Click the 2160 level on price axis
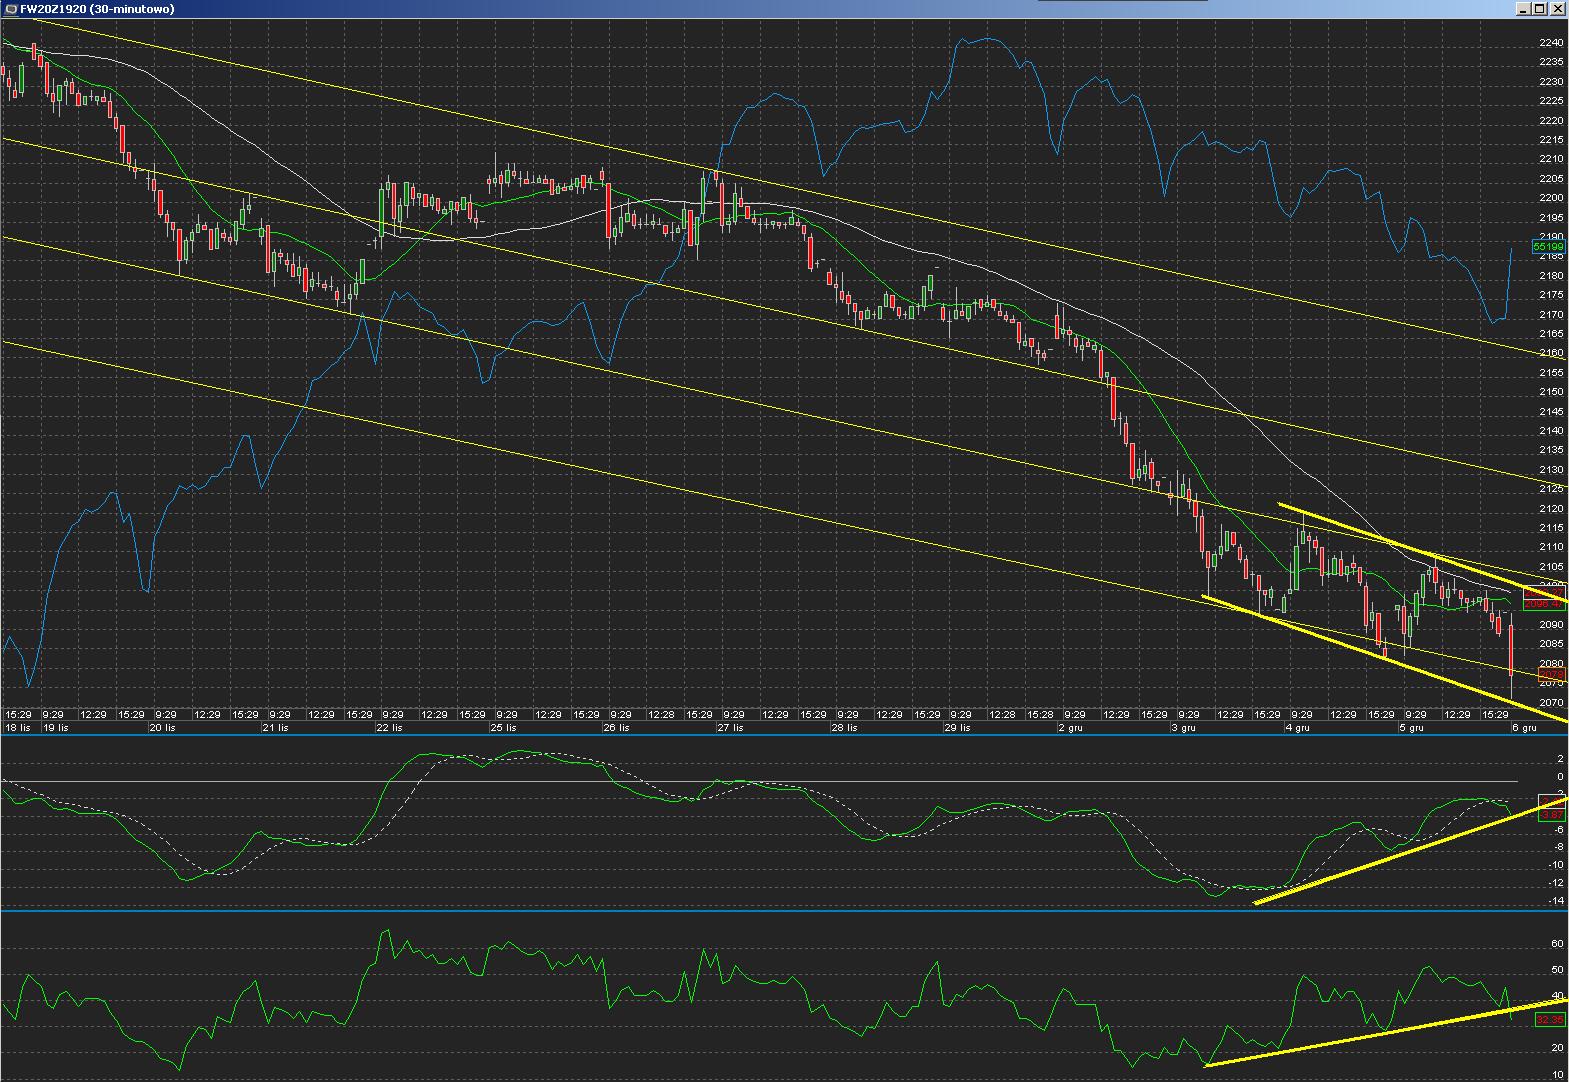Image resolution: width=1569 pixels, height=1082 pixels. pyautogui.click(x=1551, y=353)
